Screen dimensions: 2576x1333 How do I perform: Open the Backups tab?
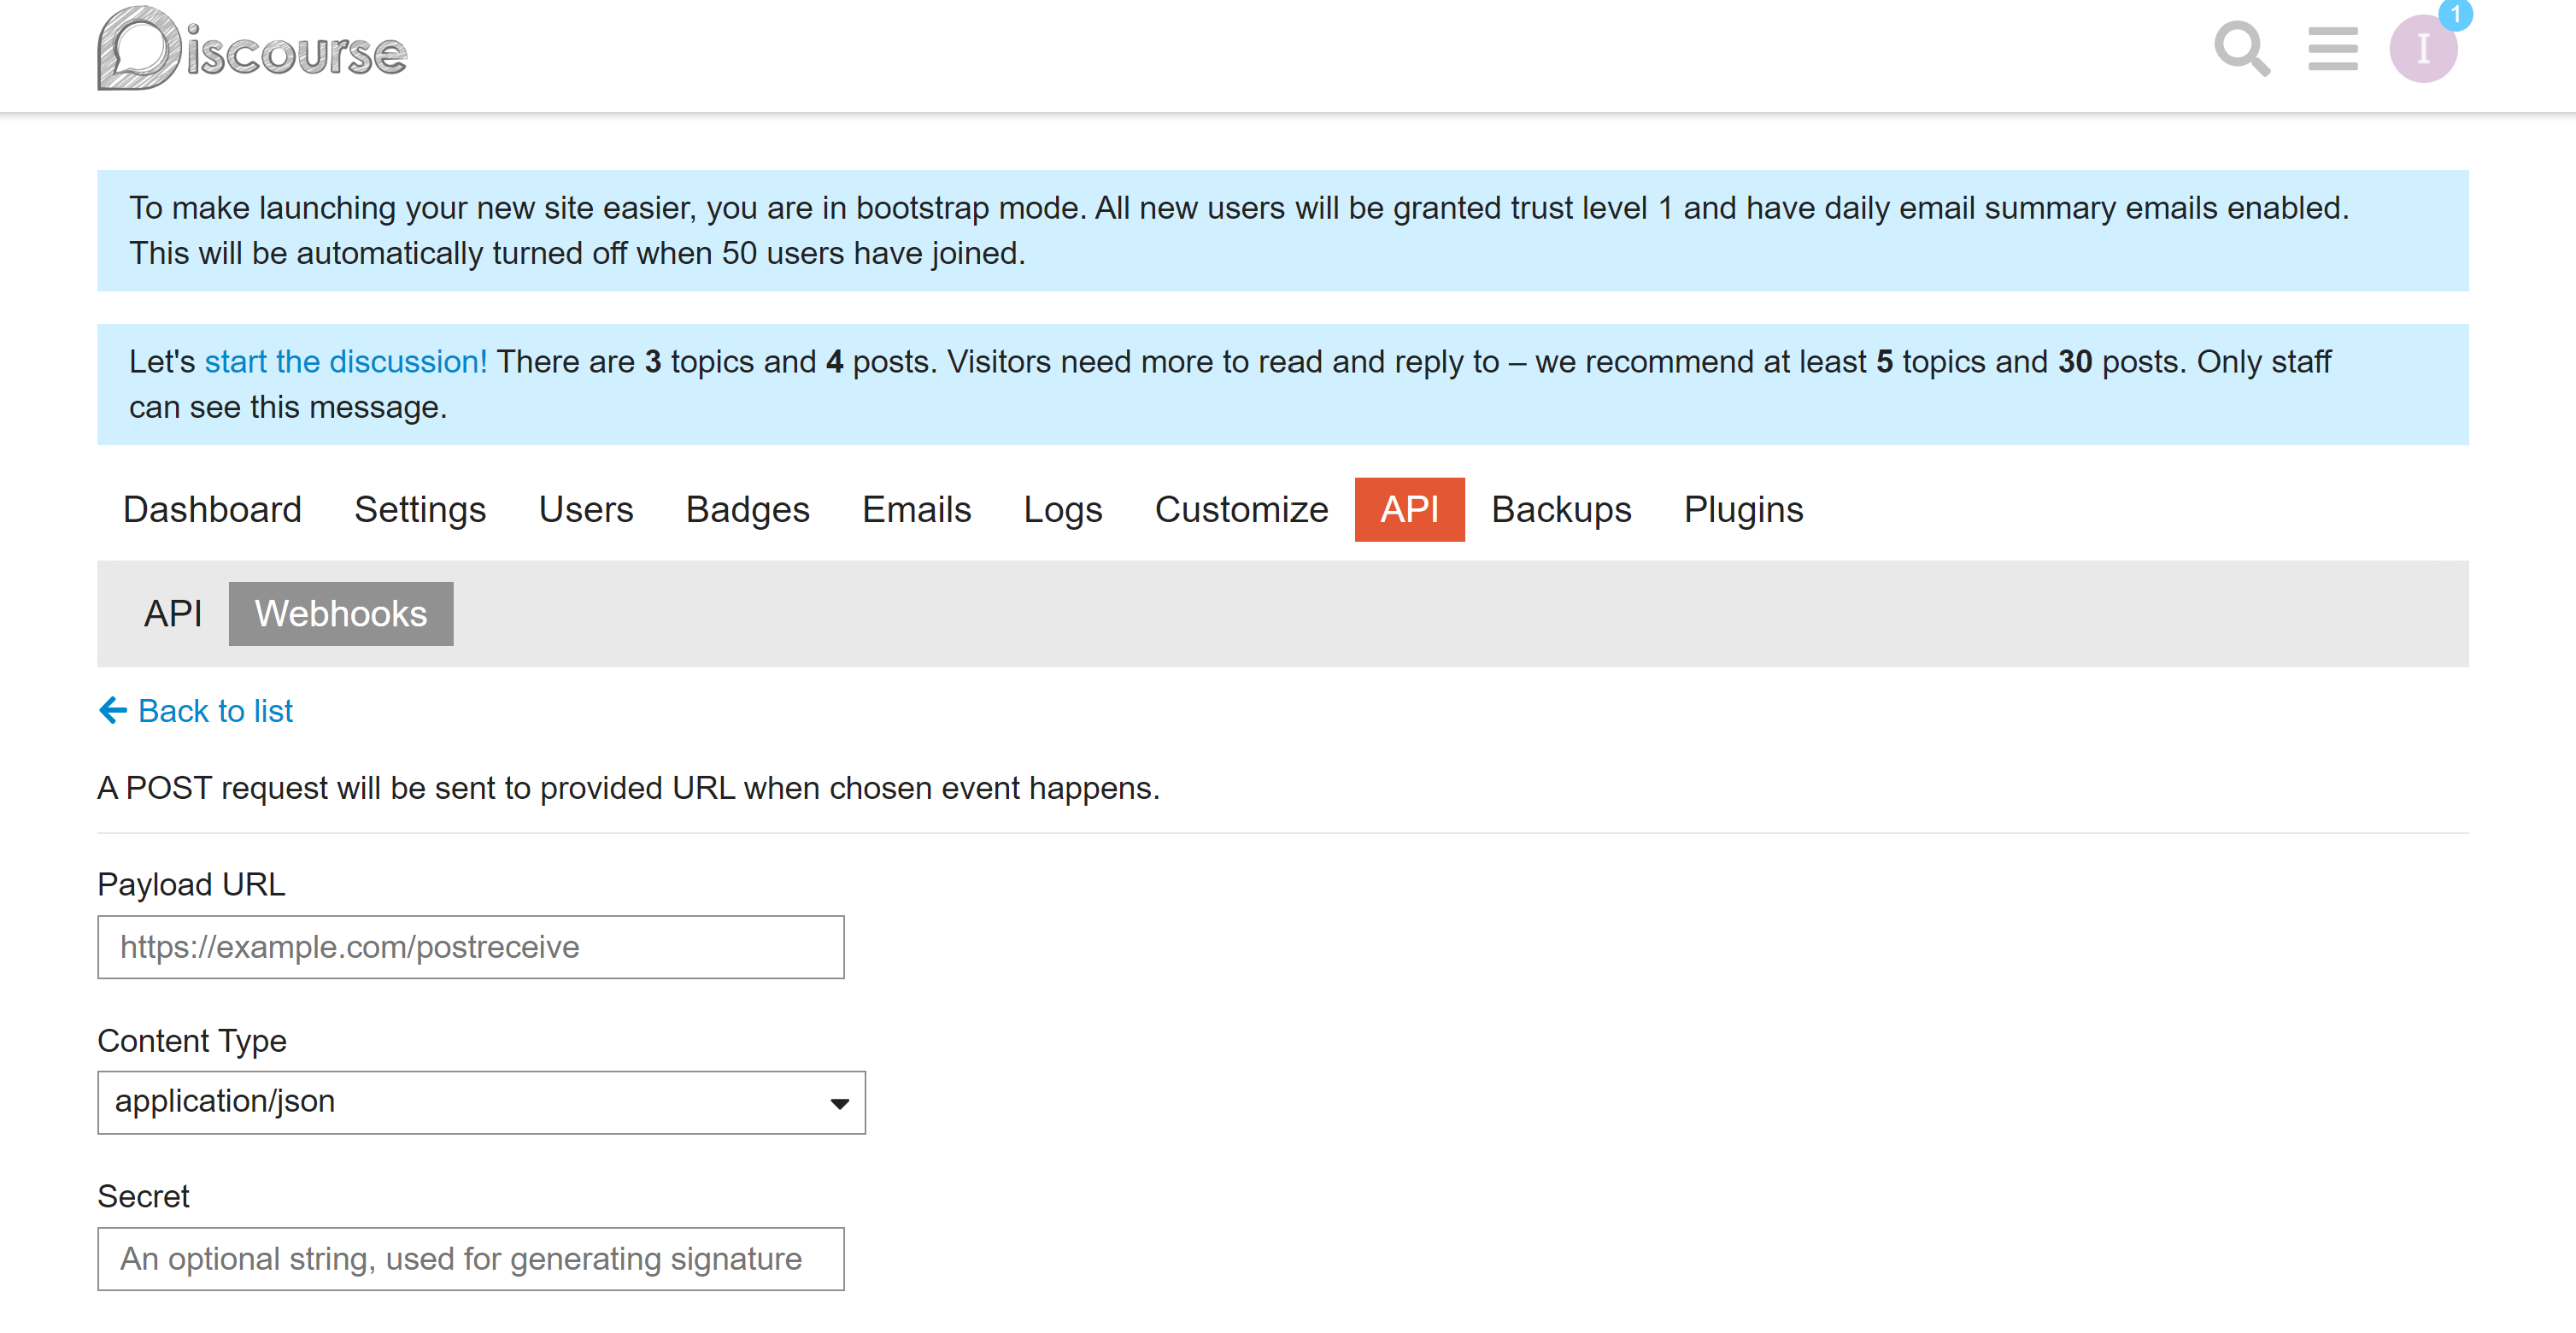pos(1560,510)
